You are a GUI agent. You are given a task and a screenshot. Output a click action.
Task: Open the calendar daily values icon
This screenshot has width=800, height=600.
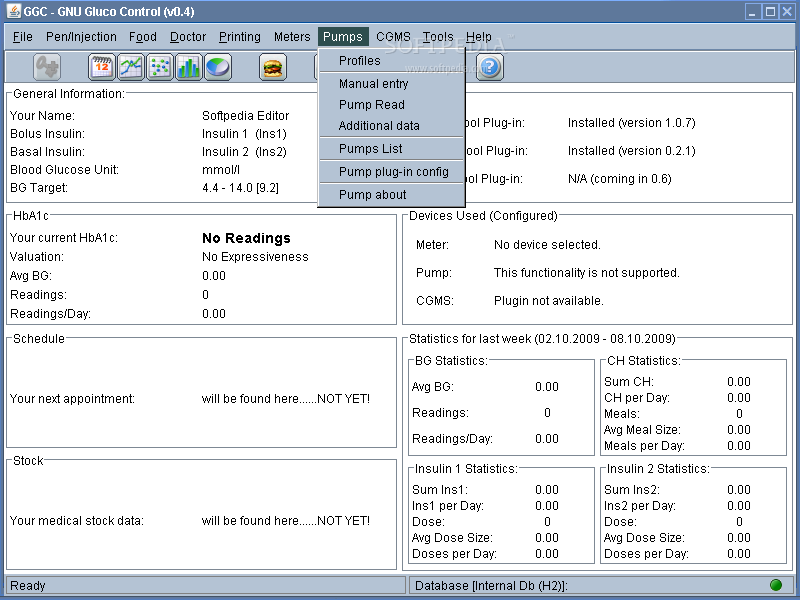(102, 67)
